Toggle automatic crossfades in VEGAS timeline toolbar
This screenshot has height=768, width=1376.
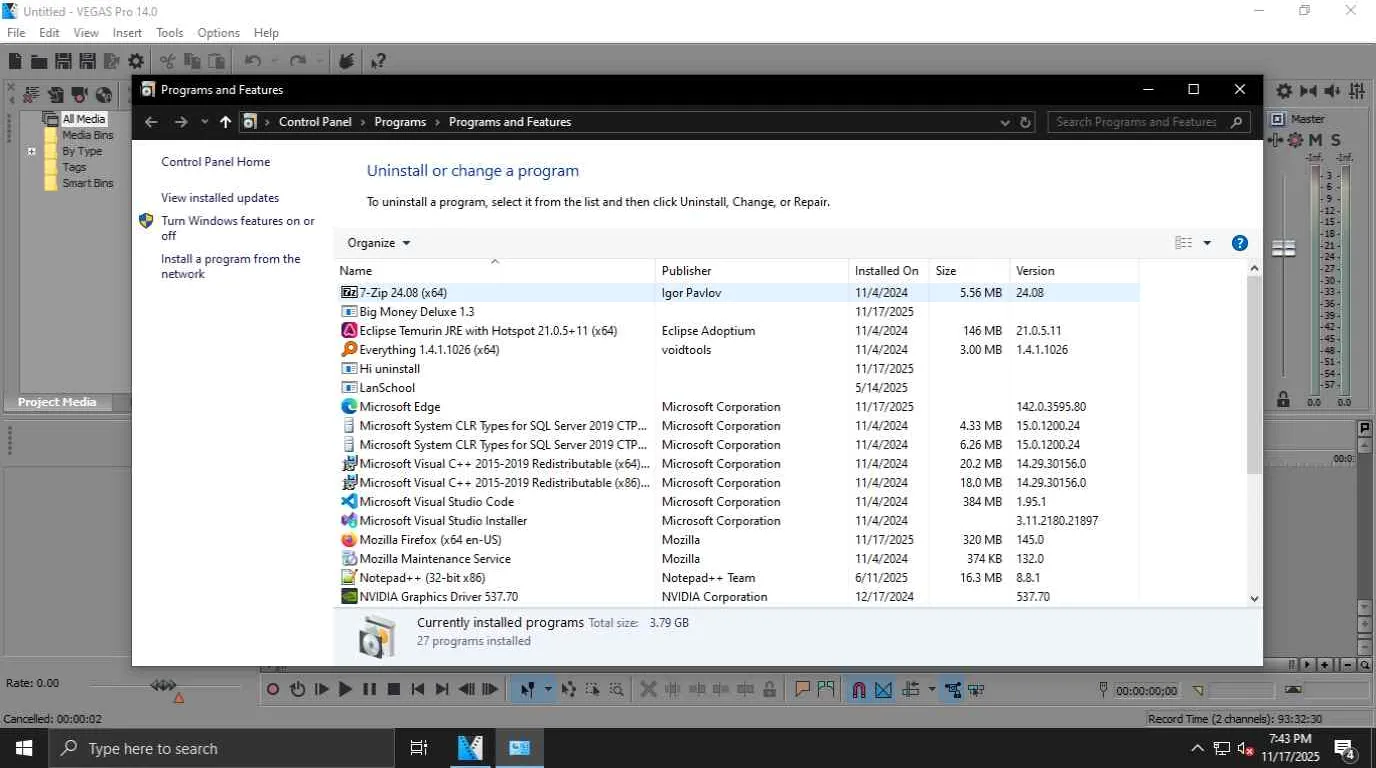tap(884, 689)
